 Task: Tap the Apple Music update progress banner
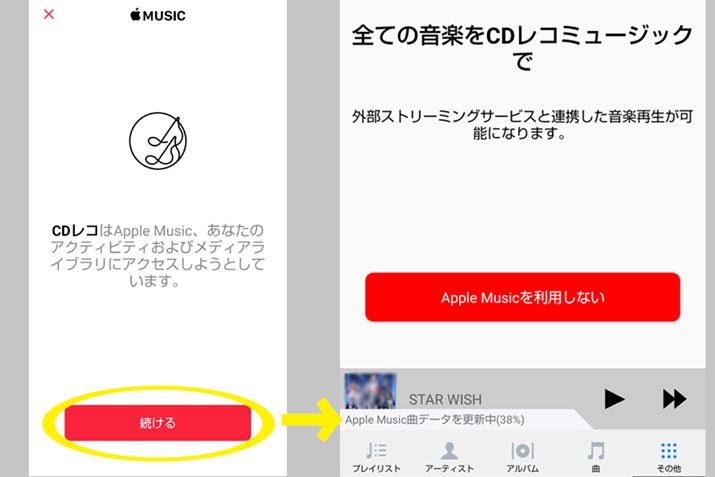coord(435,420)
